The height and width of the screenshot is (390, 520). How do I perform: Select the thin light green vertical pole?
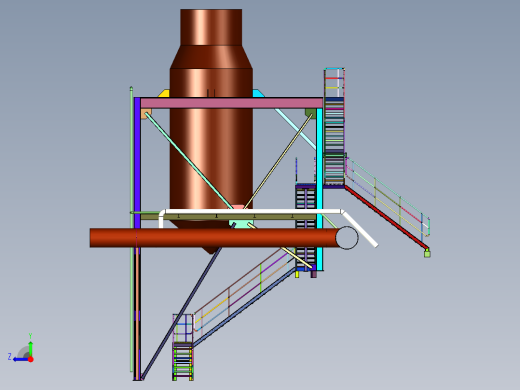pos(131,229)
